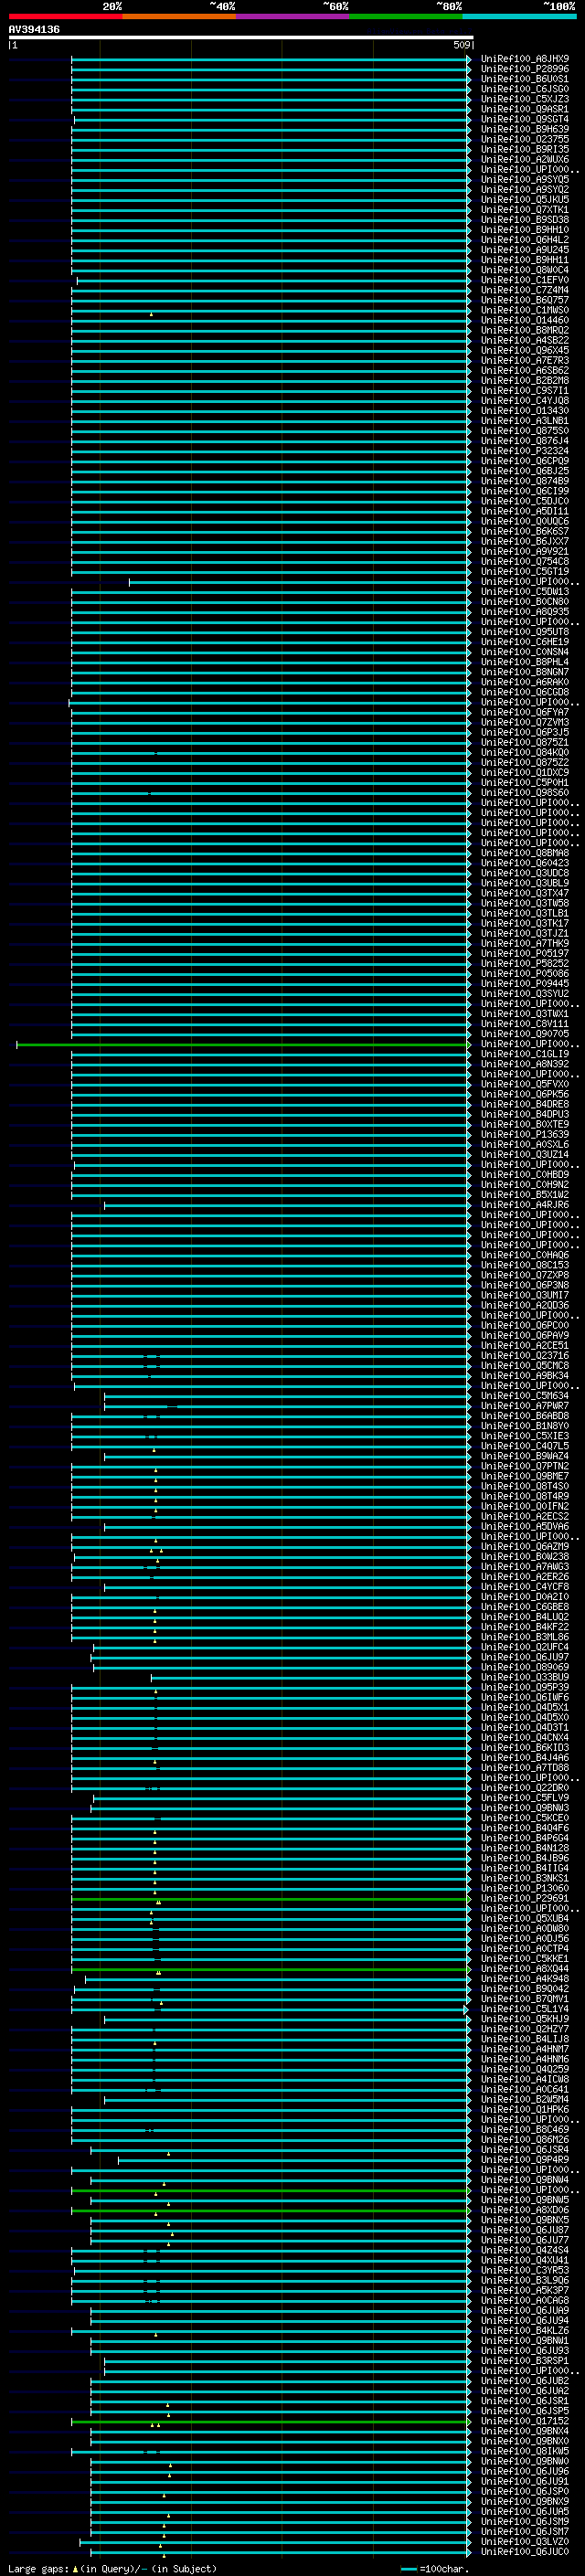Select the UniRef100_C6JSG0 label
This screenshot has width=585, height=2576.
click(x=524, y=89)
